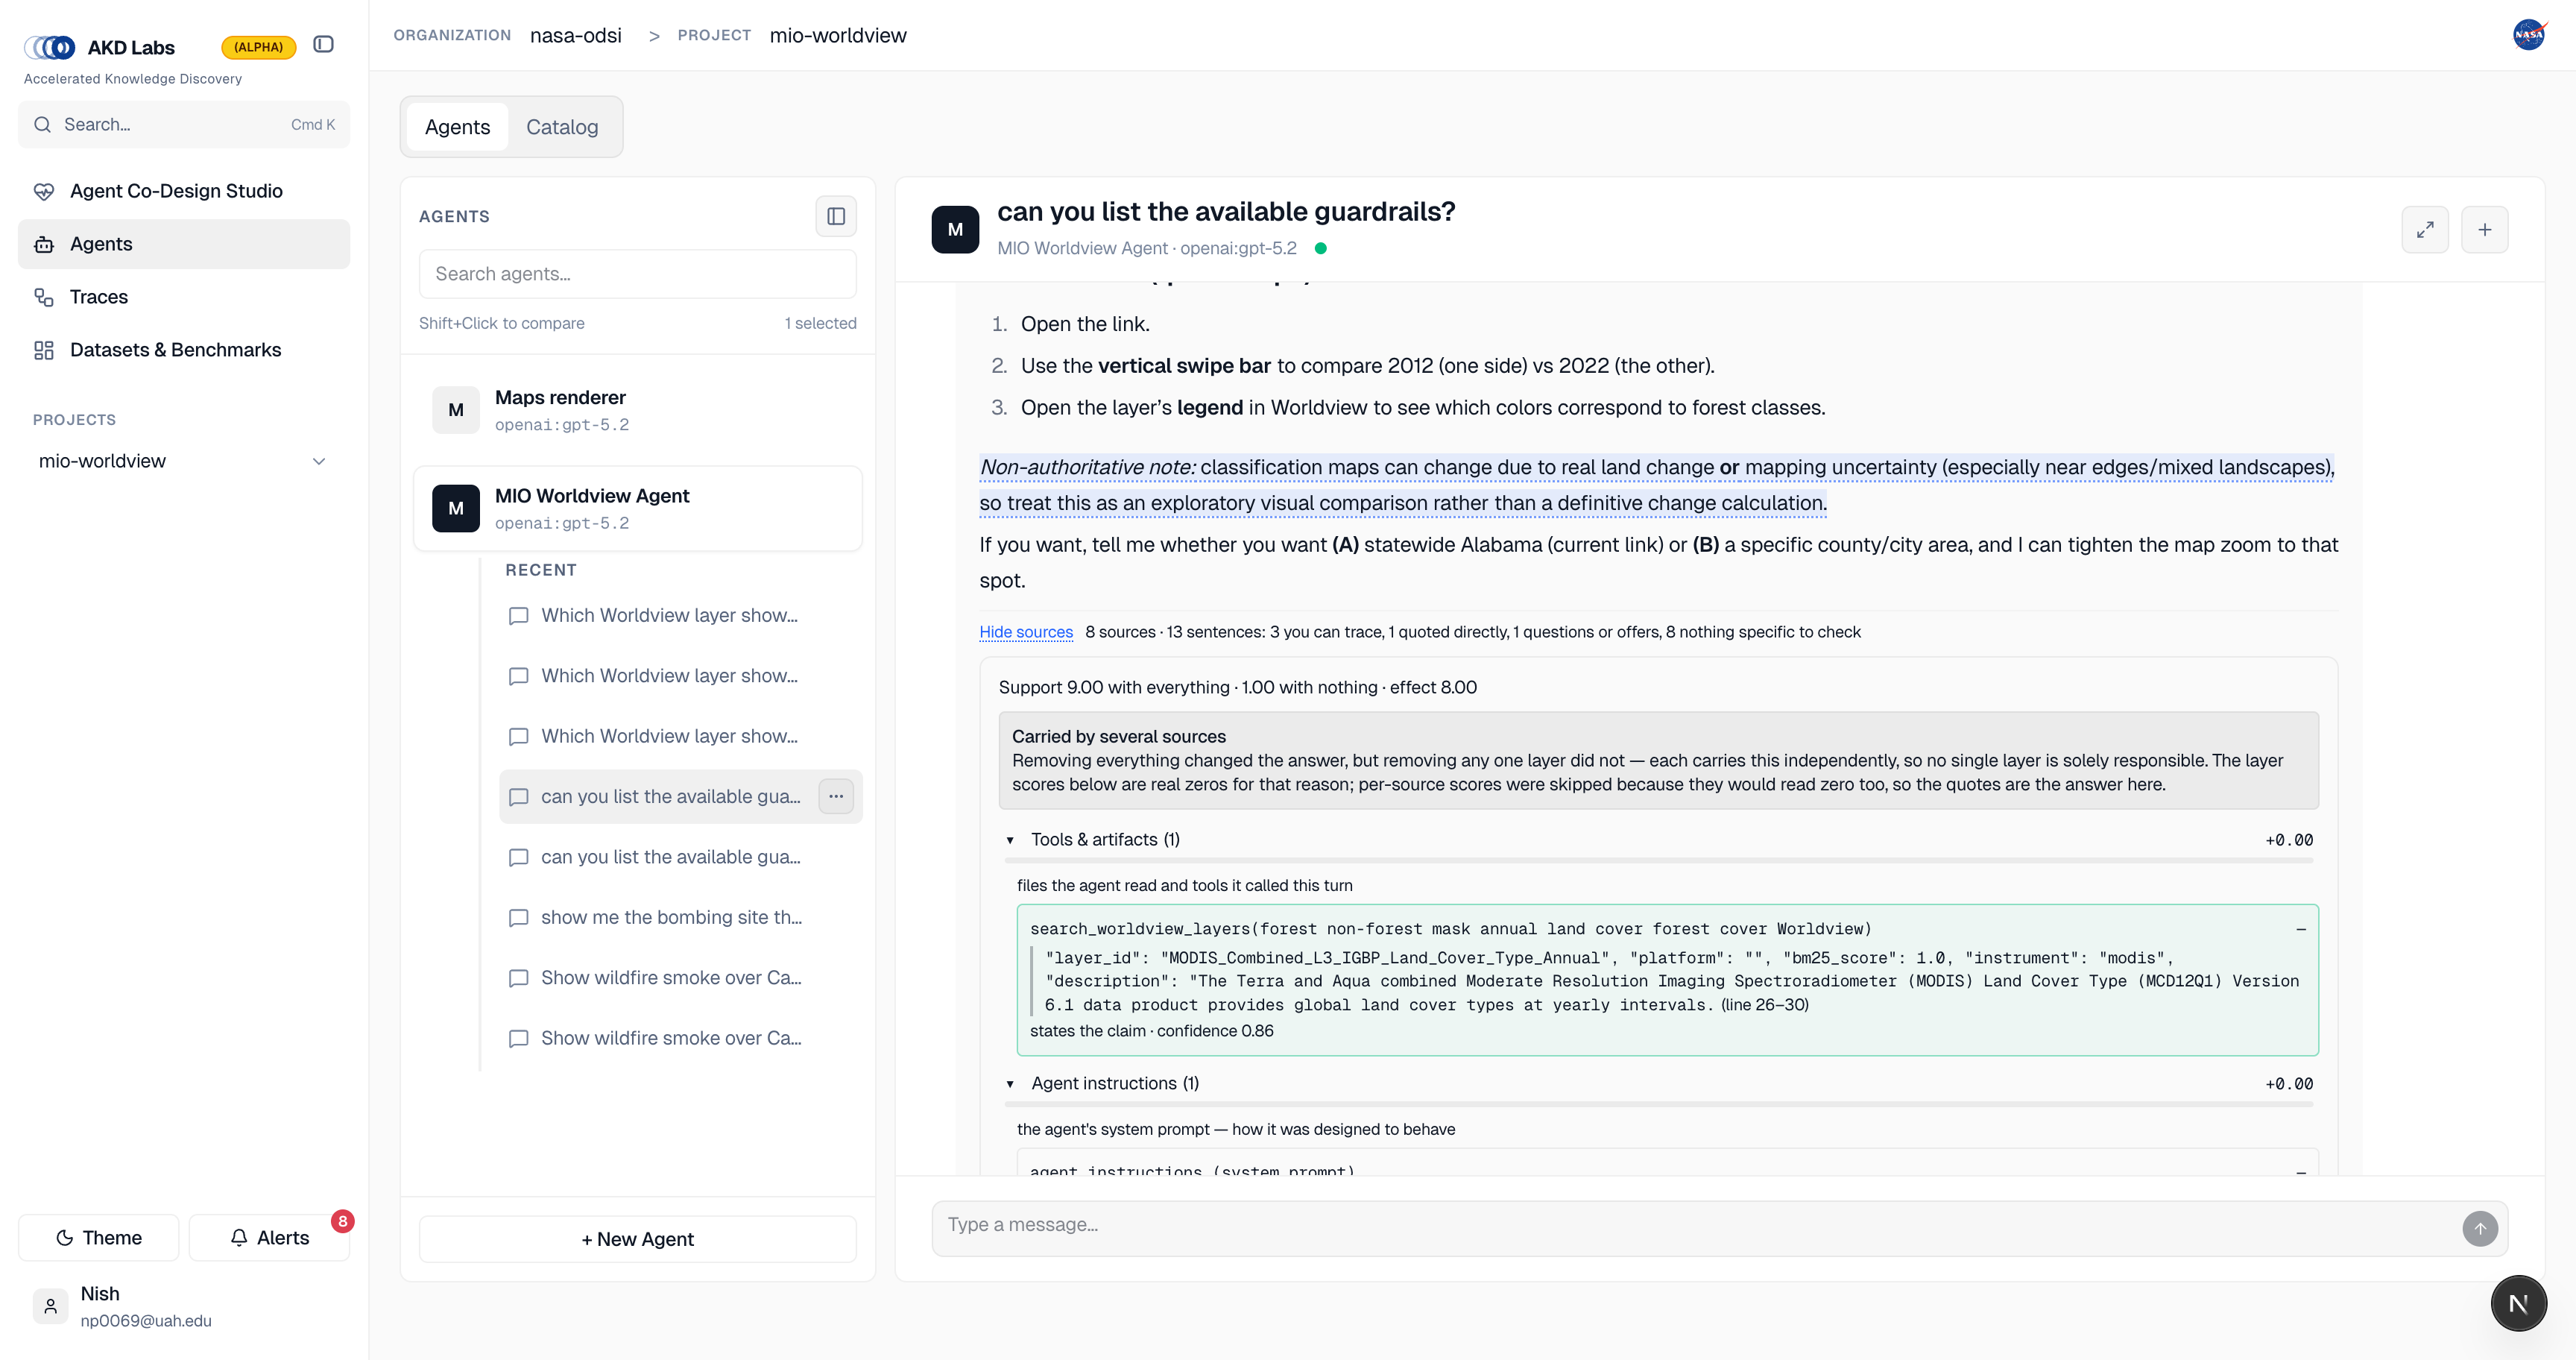2576x1360 pixels.
Task: Click 'Support 9.00 with everything' summary line
Action: (x=1238, y=688)
